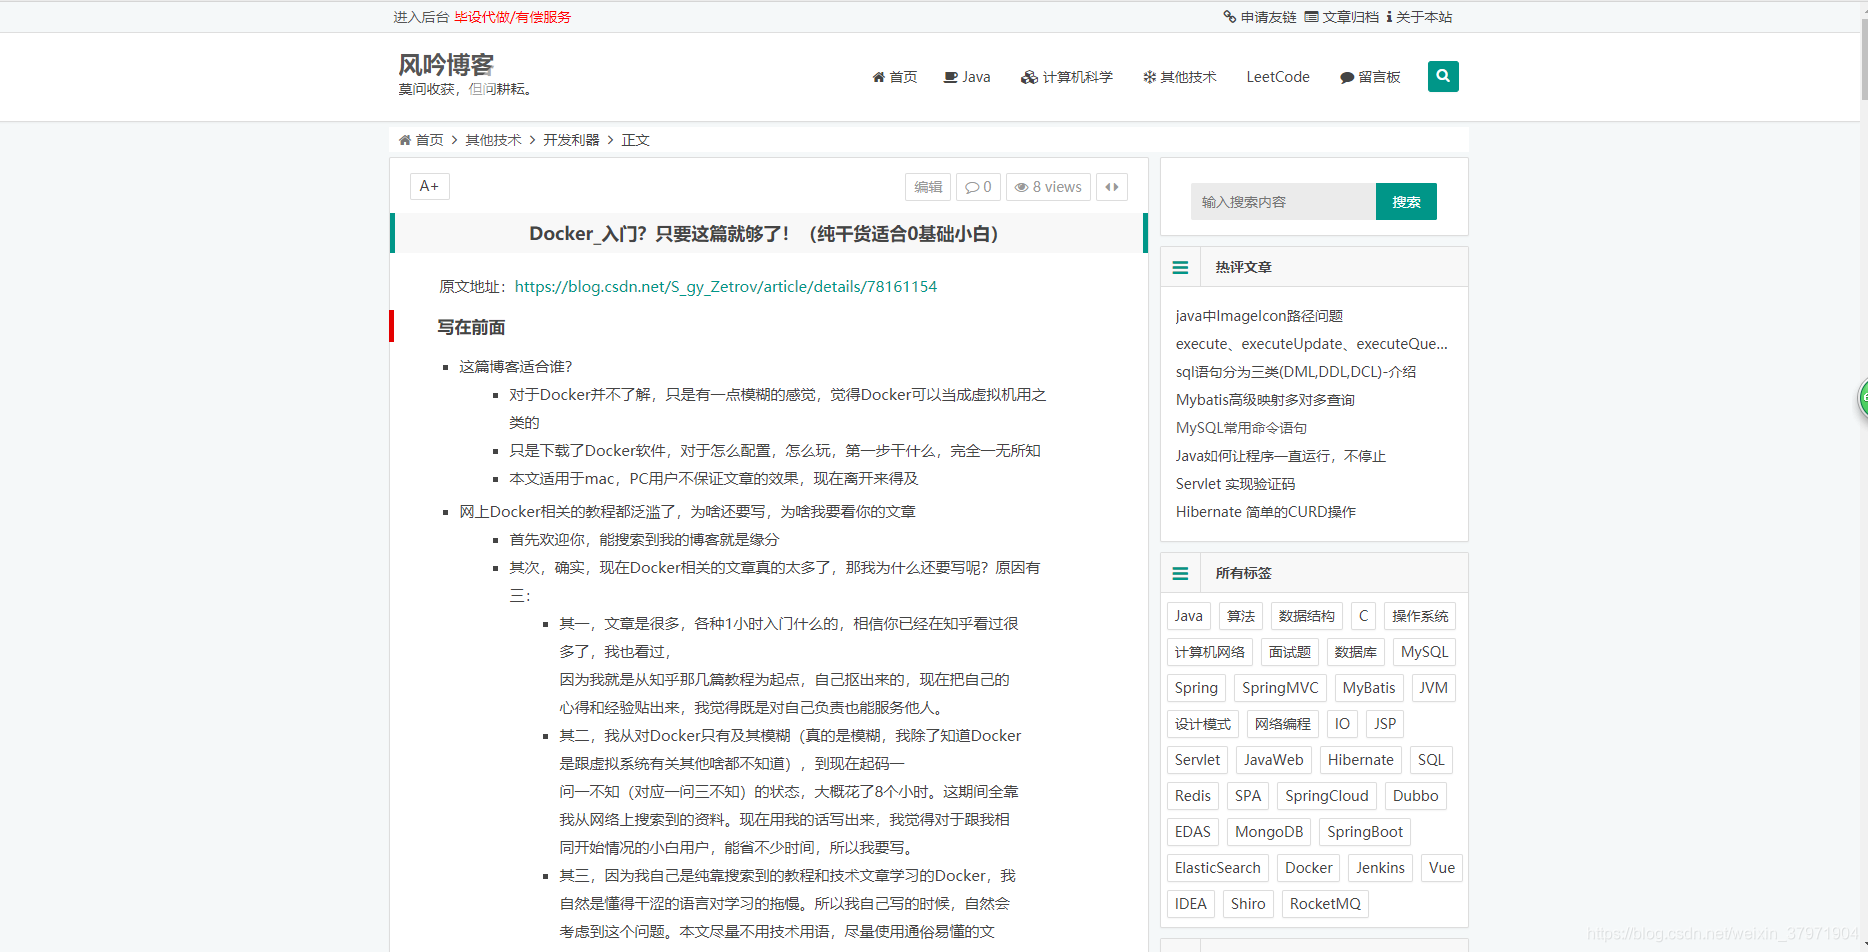Select the JVM tag
The image size is (1868, 952).
[x=1434, y=688]
